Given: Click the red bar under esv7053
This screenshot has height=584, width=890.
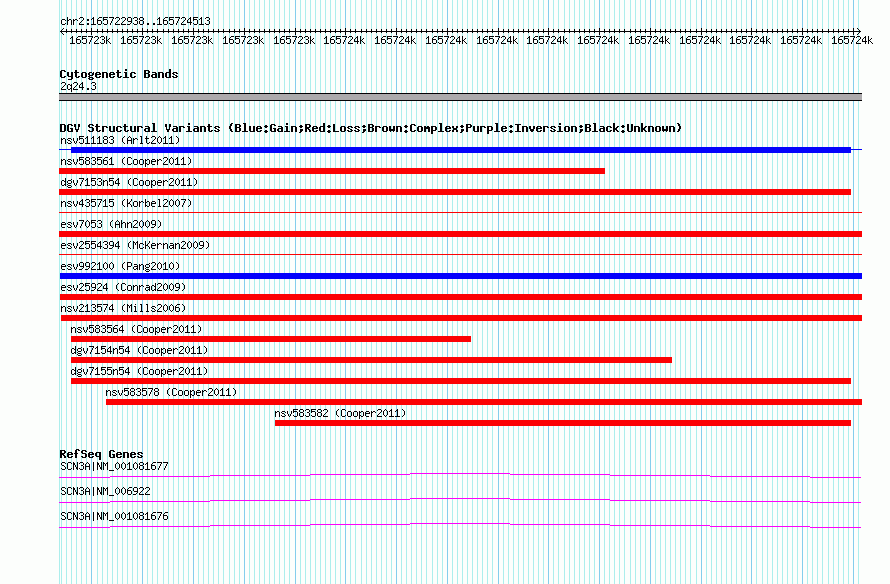Looking at the screenshot, I should click(460, 234).
